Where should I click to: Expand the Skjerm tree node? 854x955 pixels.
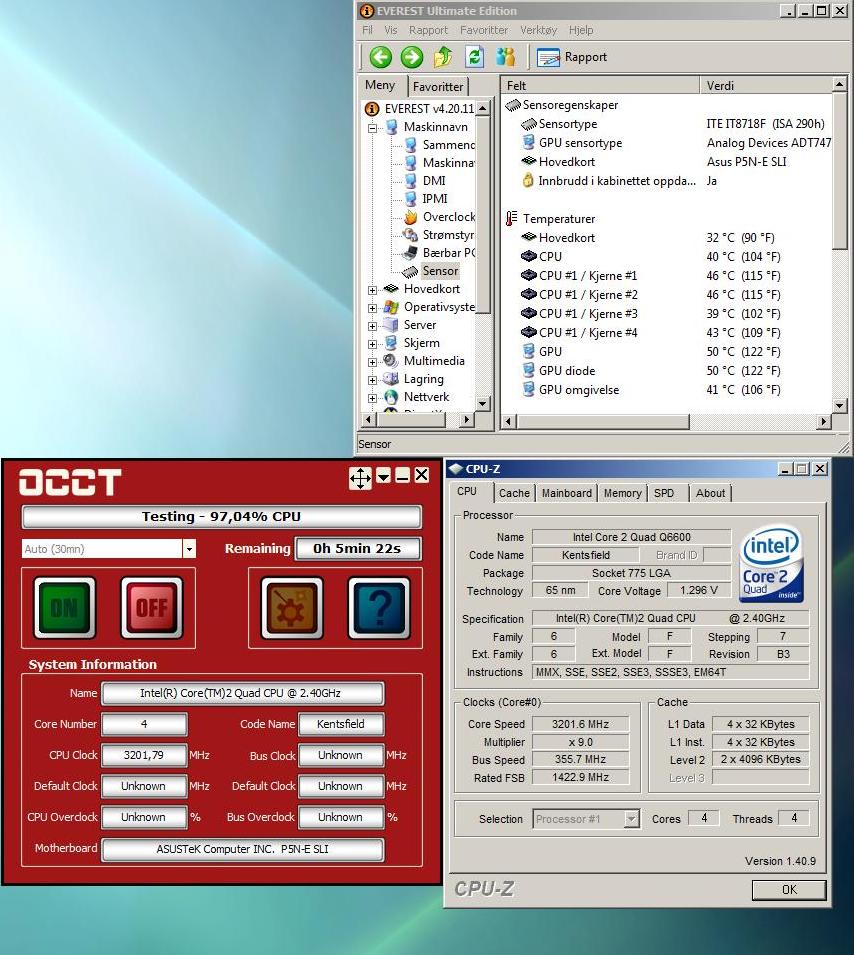372,344
